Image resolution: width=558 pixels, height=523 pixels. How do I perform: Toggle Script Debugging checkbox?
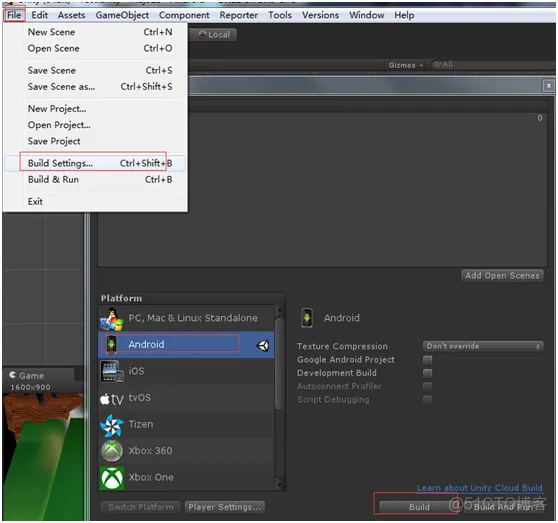427,400
